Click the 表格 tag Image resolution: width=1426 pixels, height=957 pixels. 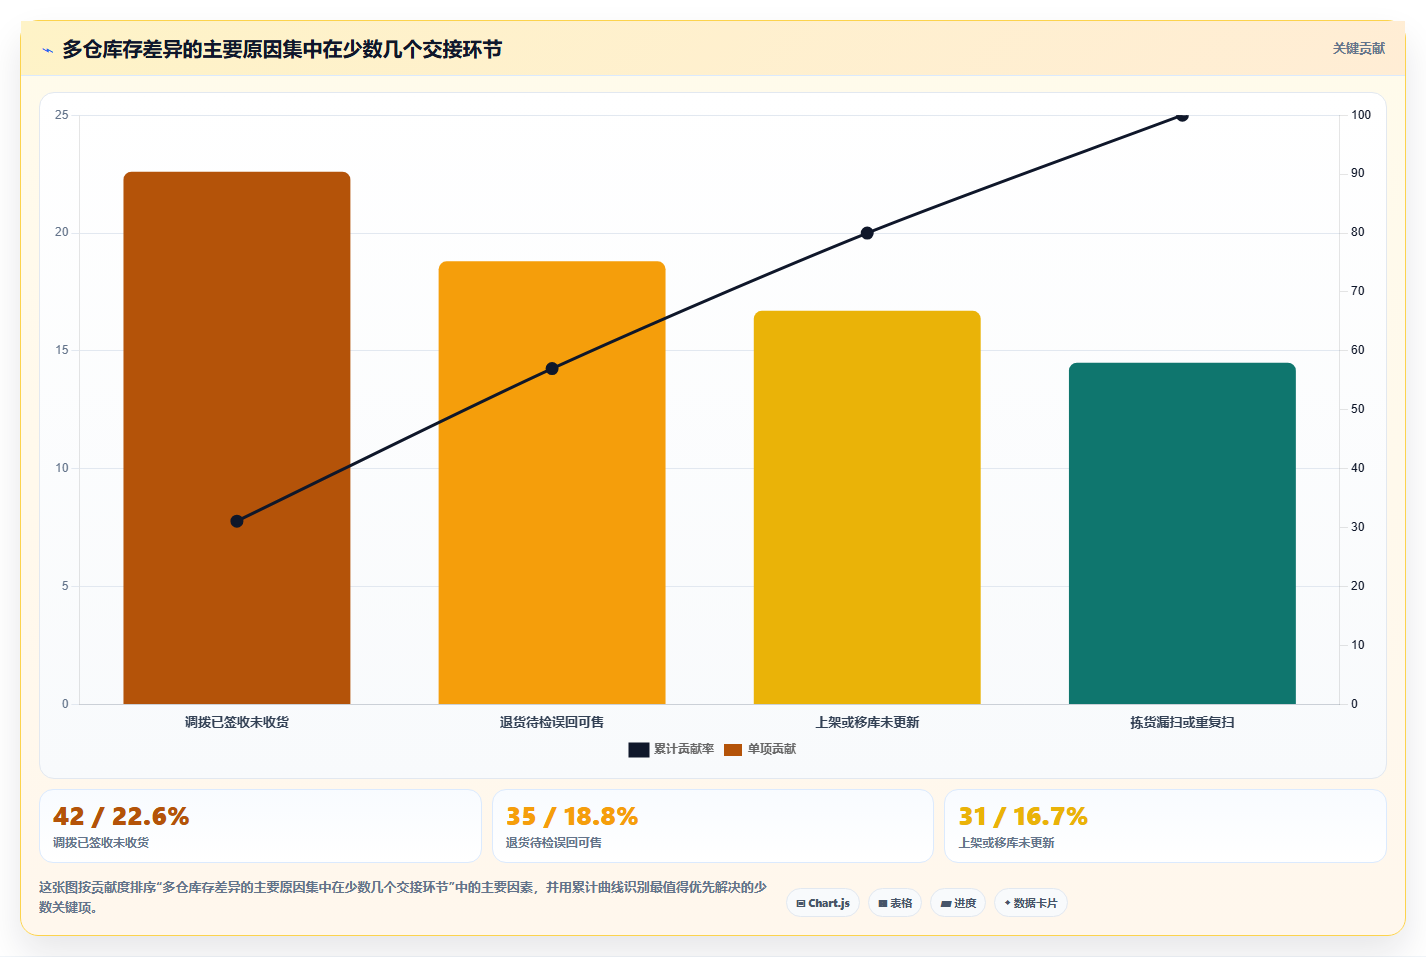click(895, 903)
